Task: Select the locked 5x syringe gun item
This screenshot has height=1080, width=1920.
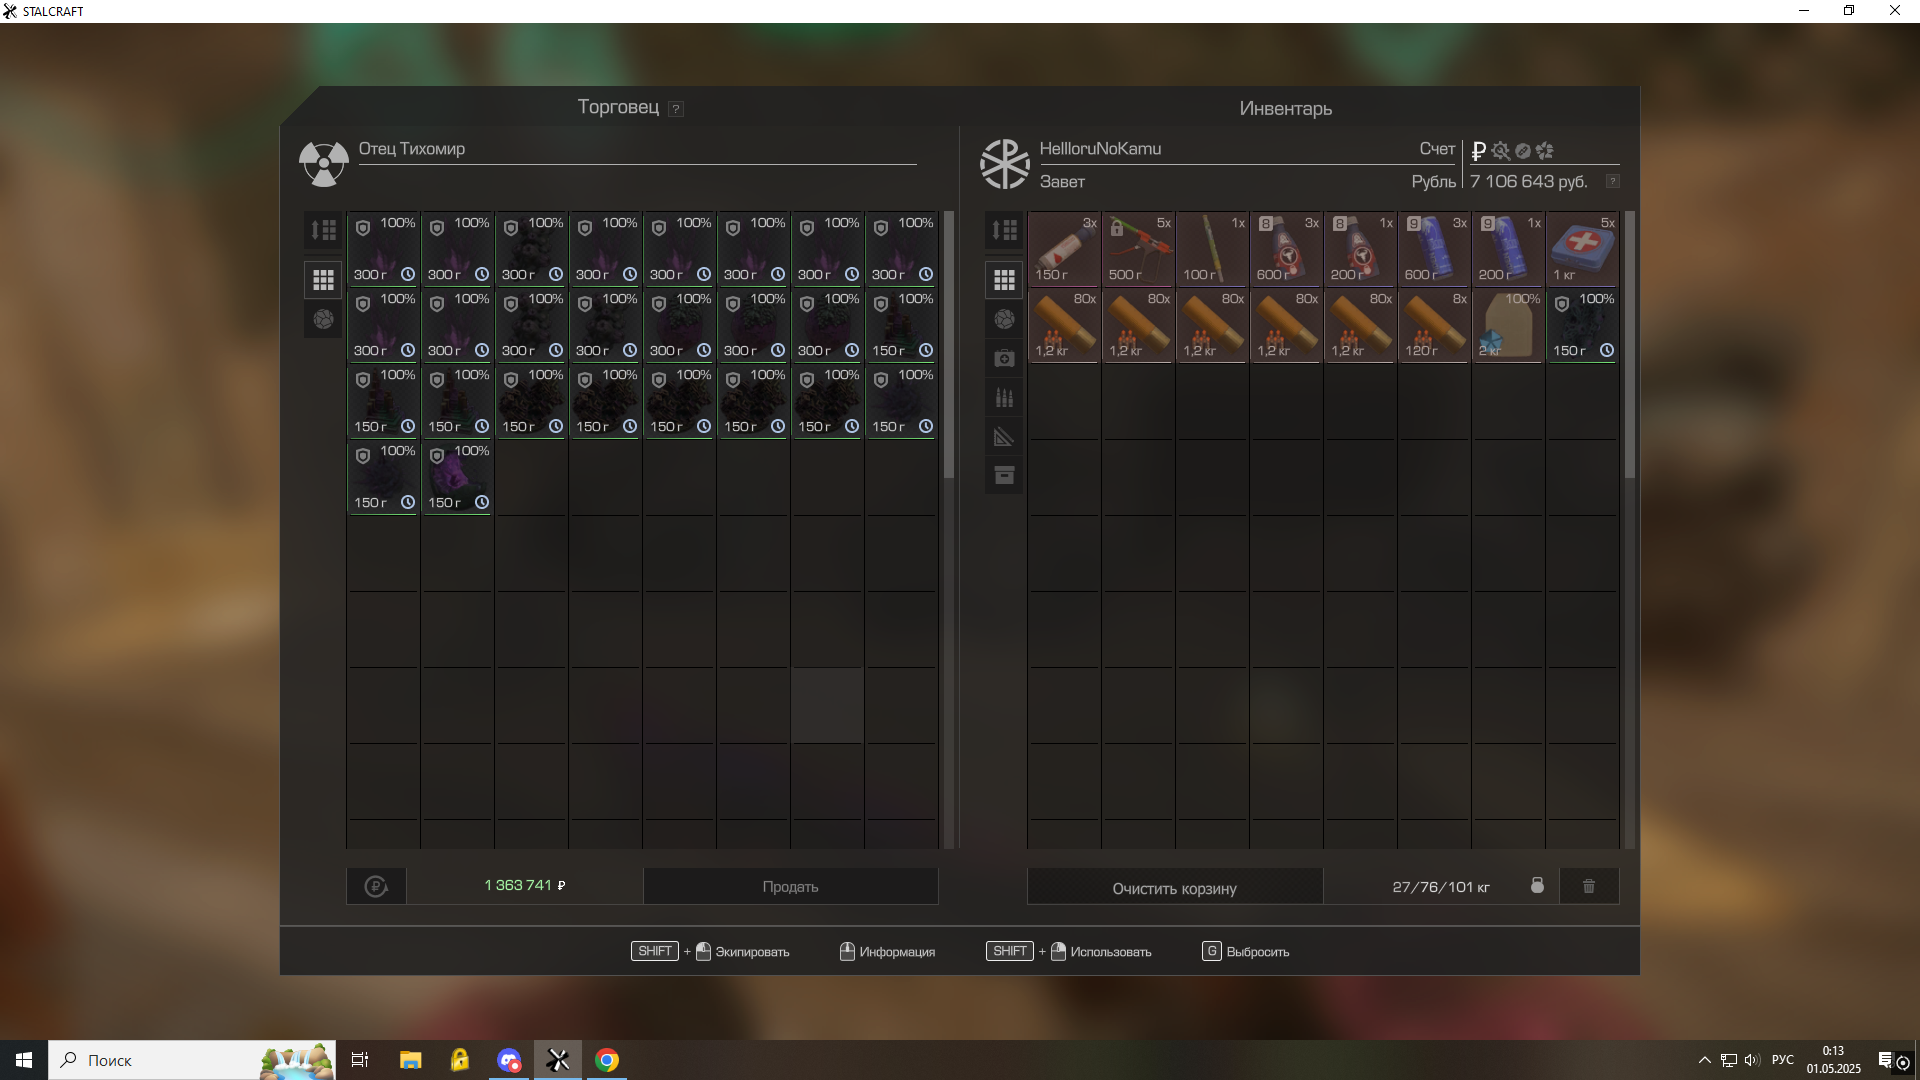Action: click(x=1138, y=249)
